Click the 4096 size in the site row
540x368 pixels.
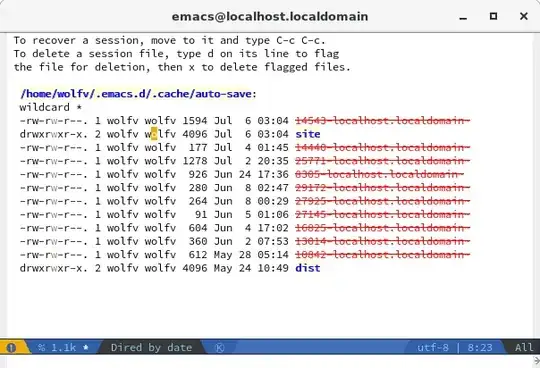[195, 134]
